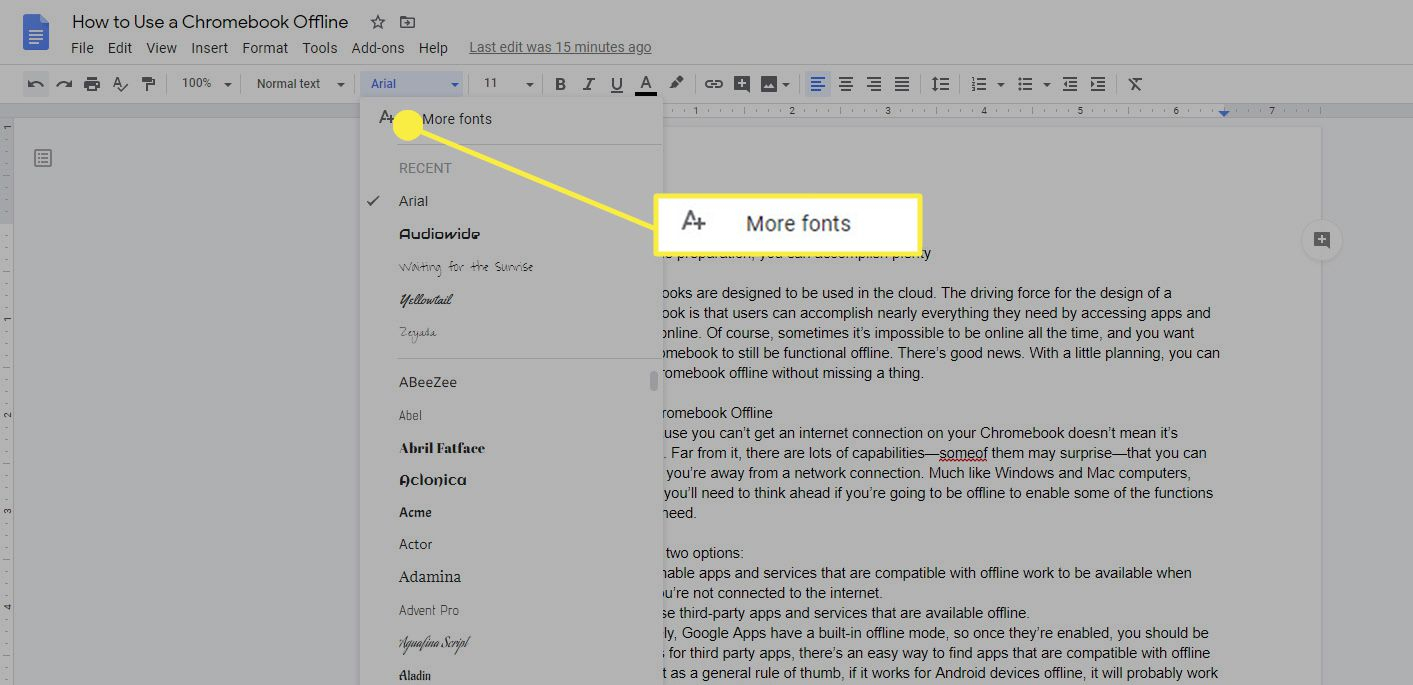Open the 100% zoom dropdown
The width and height of the screenshot is (1413, 685).
click(x=206, y=84)
